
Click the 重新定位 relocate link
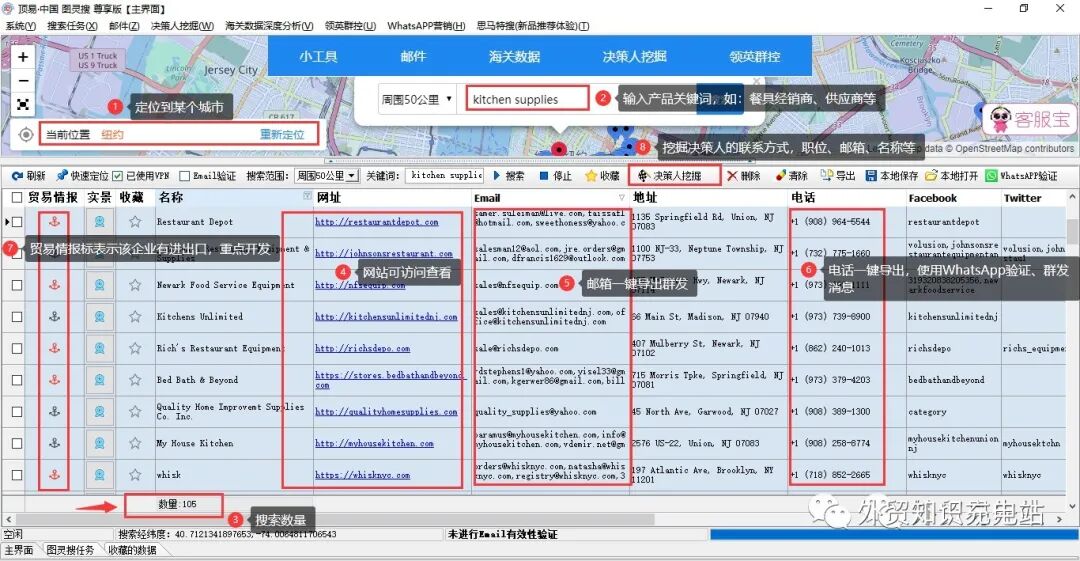coord(282,134)
